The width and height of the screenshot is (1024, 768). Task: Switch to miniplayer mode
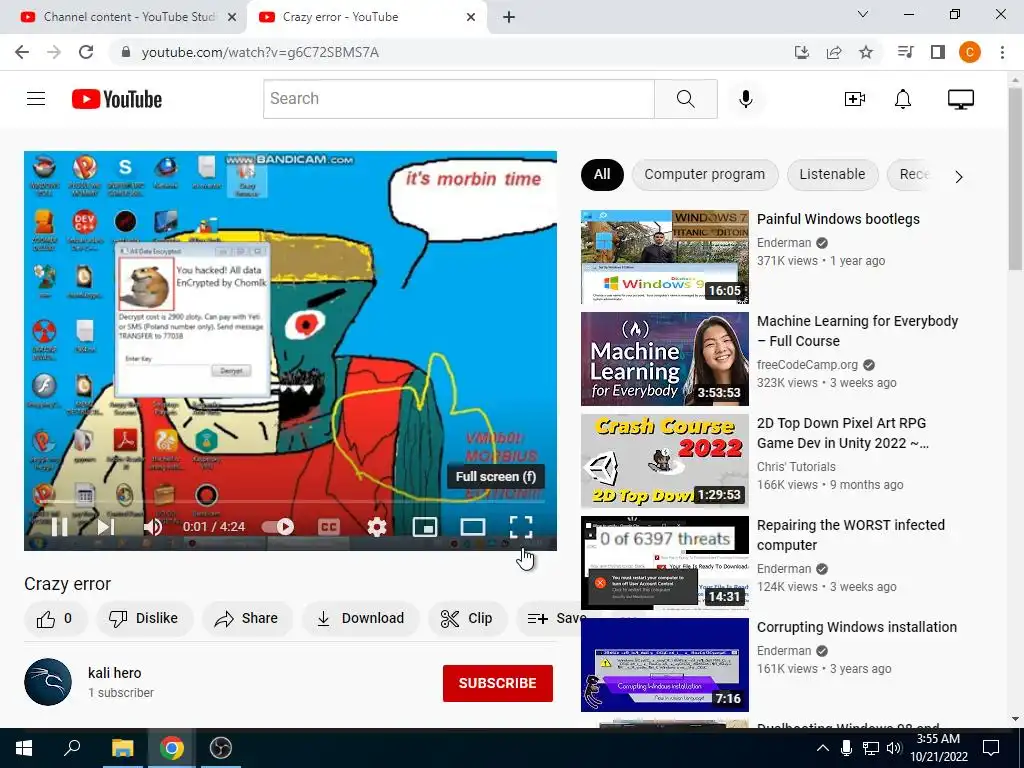[x=424, y=526]
